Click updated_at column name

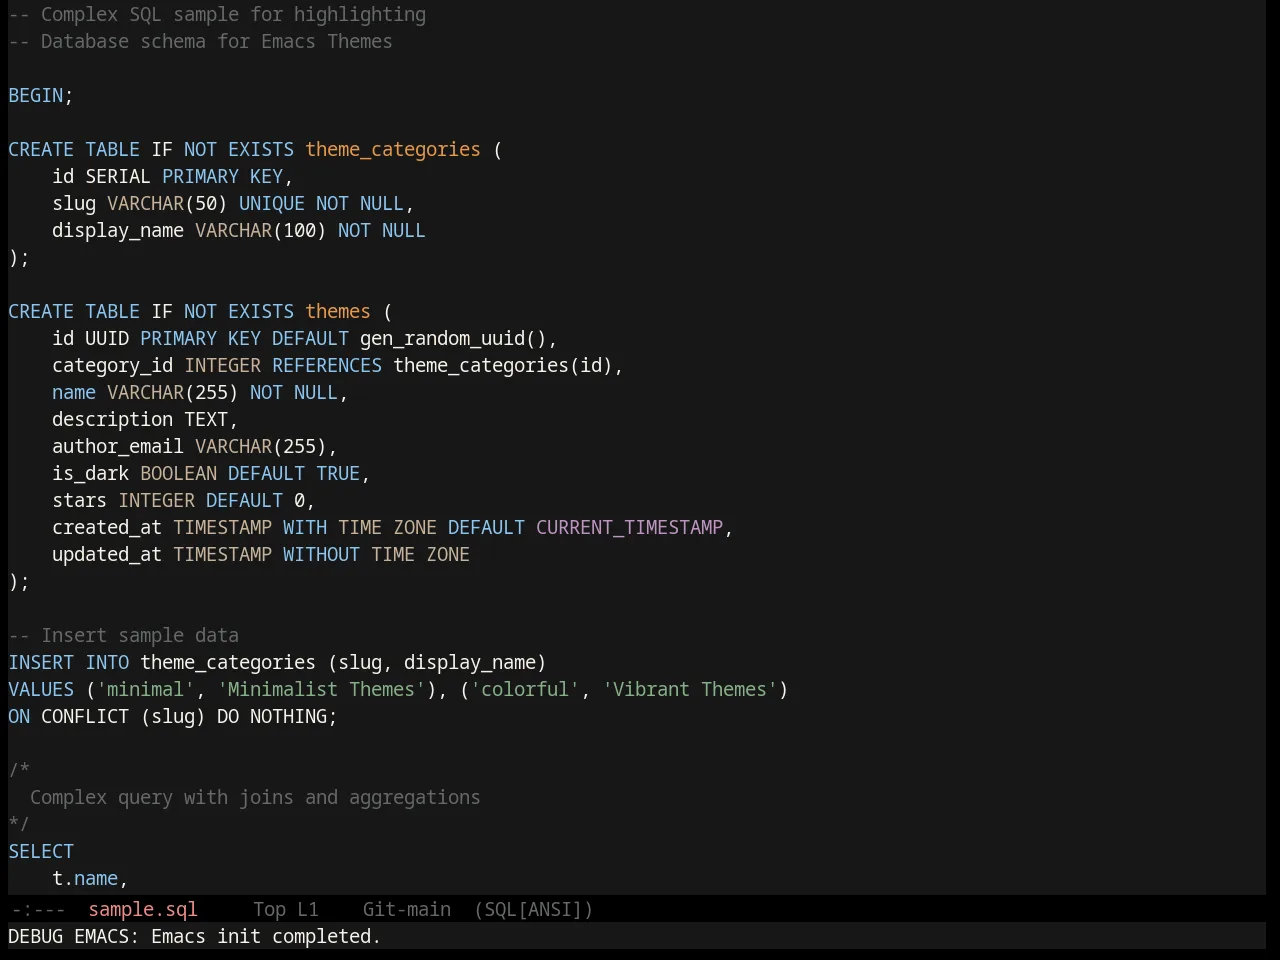point(107,554)
